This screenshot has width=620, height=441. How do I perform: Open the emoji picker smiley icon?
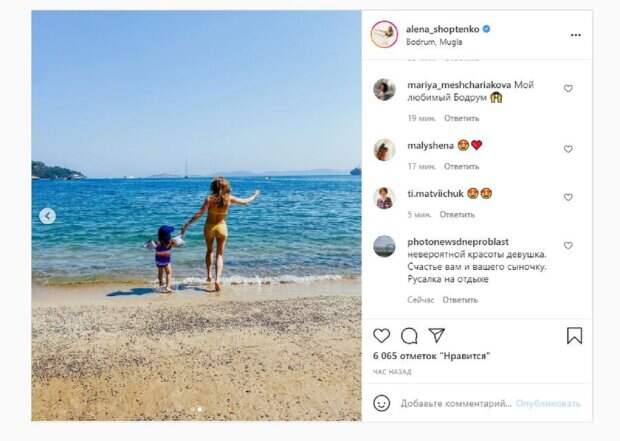point(382,403)
